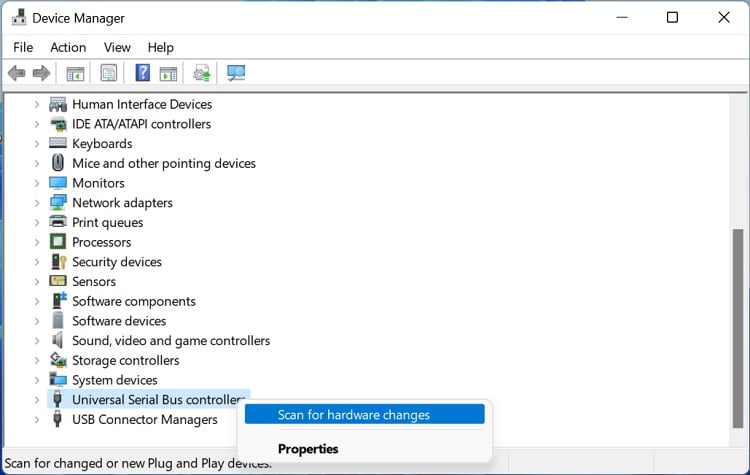The height and width of the screenshot is (475, 750).
Task: Select the Software devices icon
Action: (x=58, y=320)
